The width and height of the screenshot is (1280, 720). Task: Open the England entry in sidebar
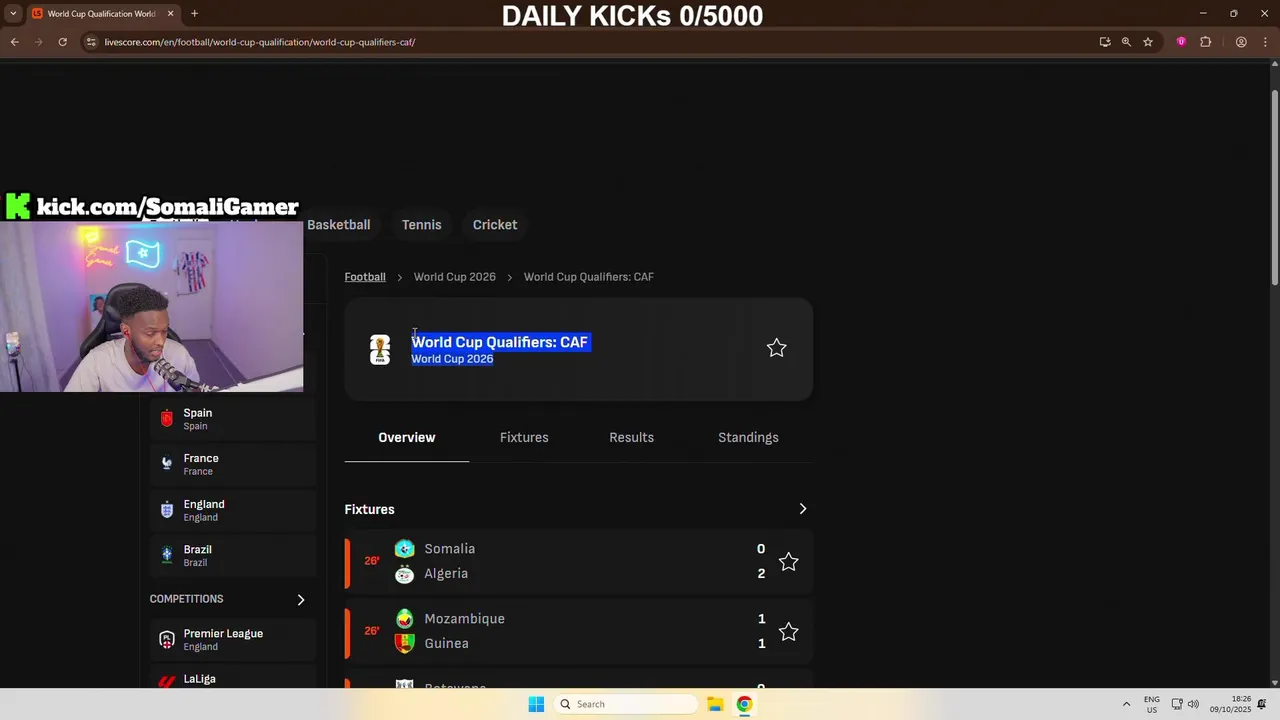[233, 510]
